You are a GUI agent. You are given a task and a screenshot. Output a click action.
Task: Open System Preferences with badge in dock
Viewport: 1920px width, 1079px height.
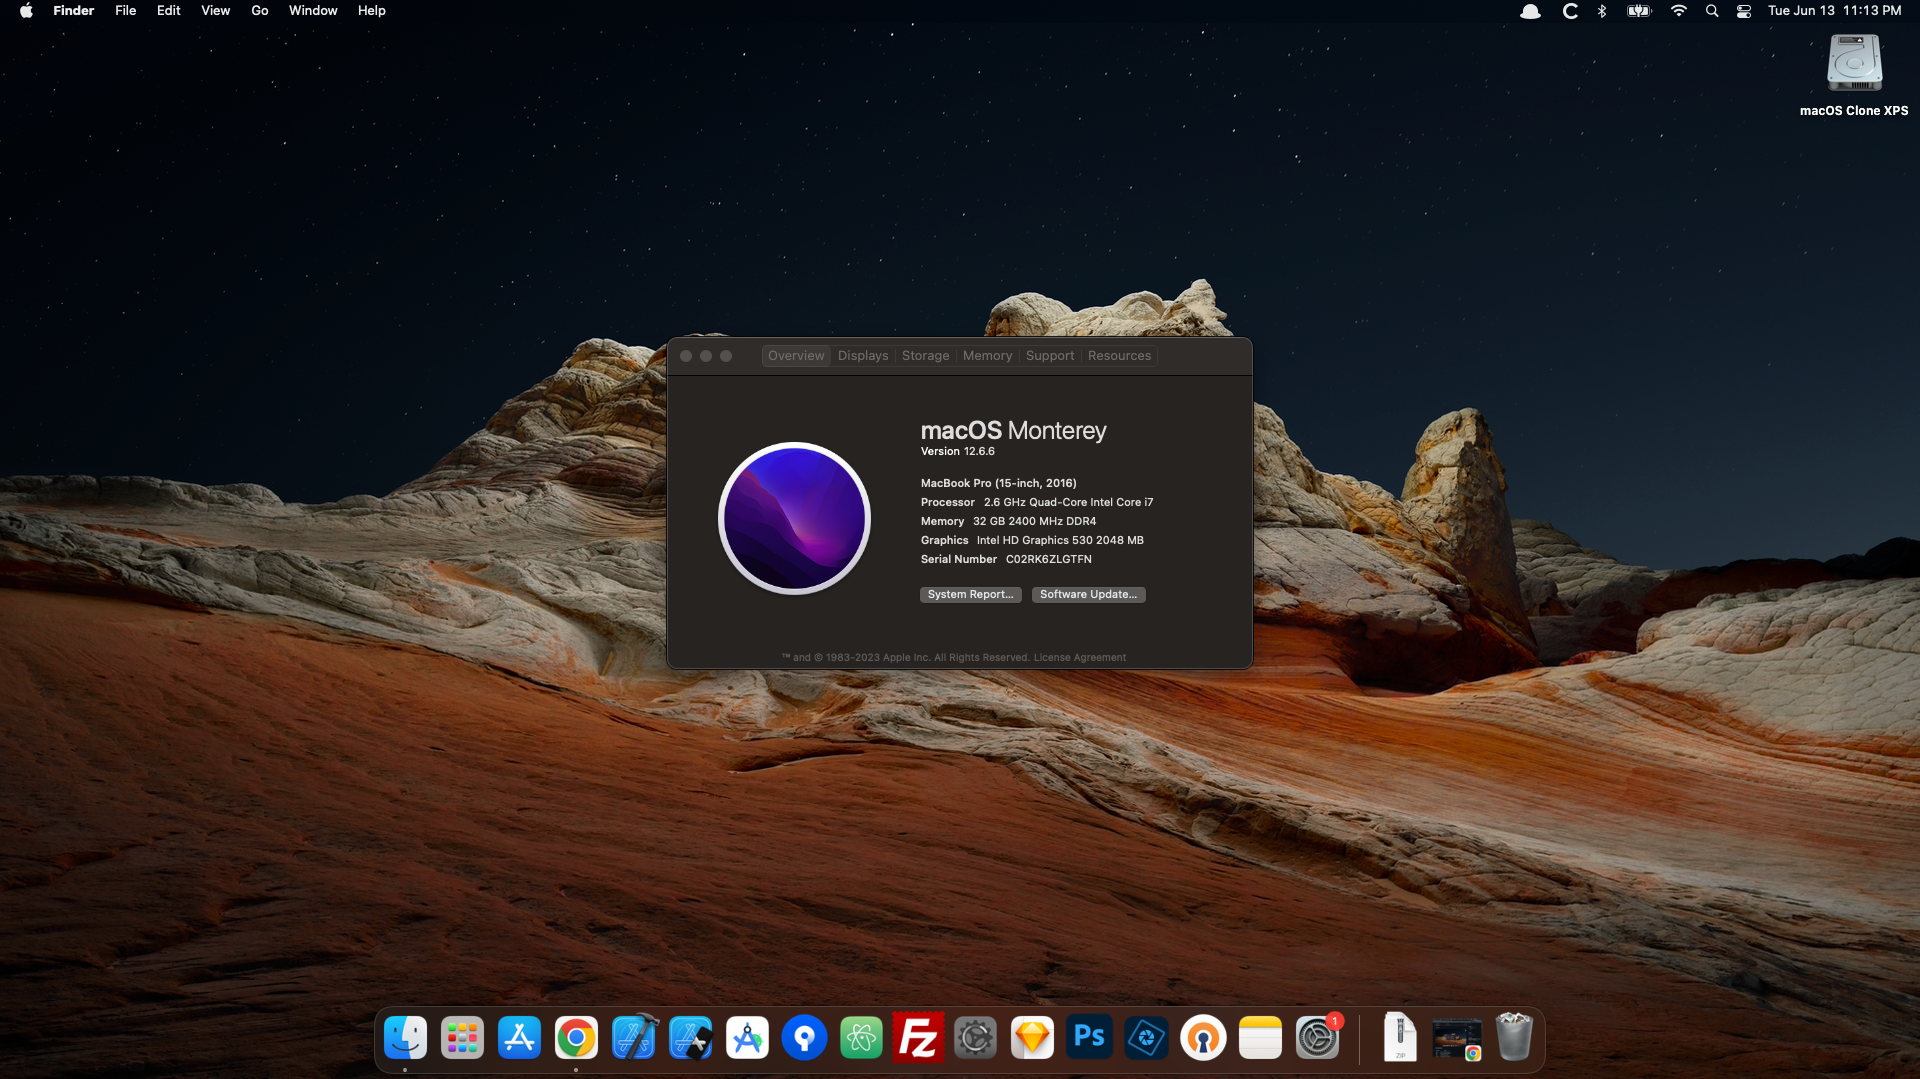(x=1317, y=1038)
